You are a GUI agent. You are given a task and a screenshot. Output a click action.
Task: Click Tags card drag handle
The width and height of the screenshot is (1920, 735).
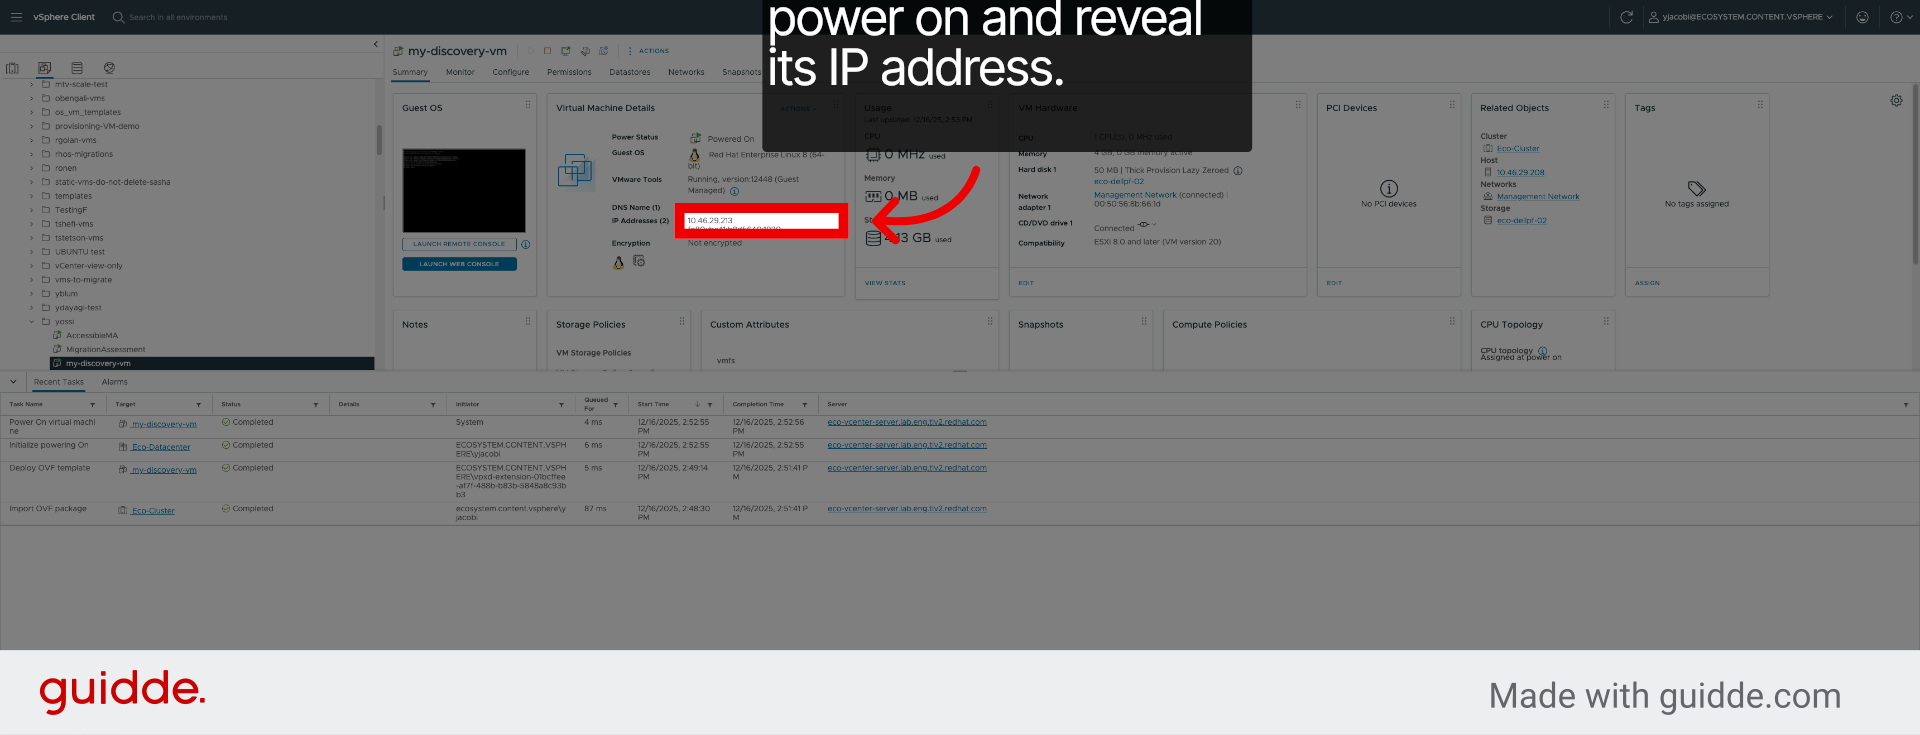click(x=1760, y=104)
